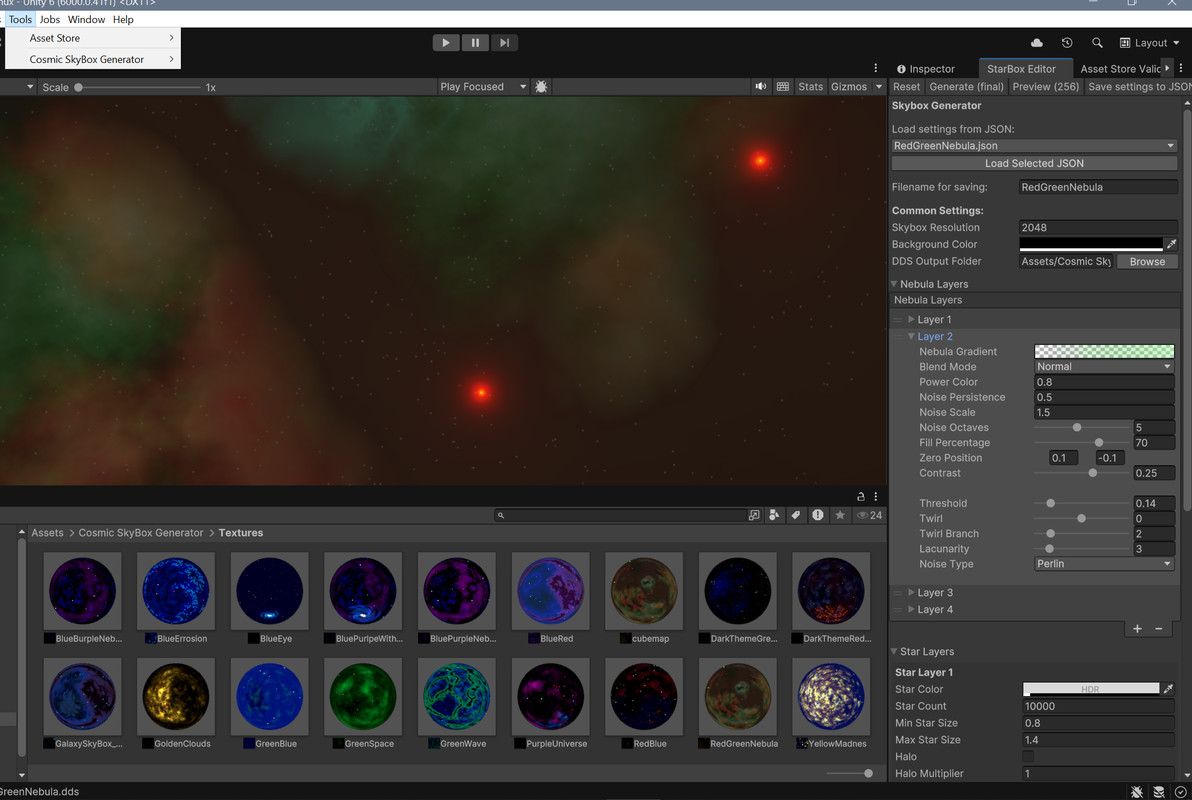The image size is (1192, 800).
Task: Click the plus to add a nebula layer
Action: point(1137,628)
